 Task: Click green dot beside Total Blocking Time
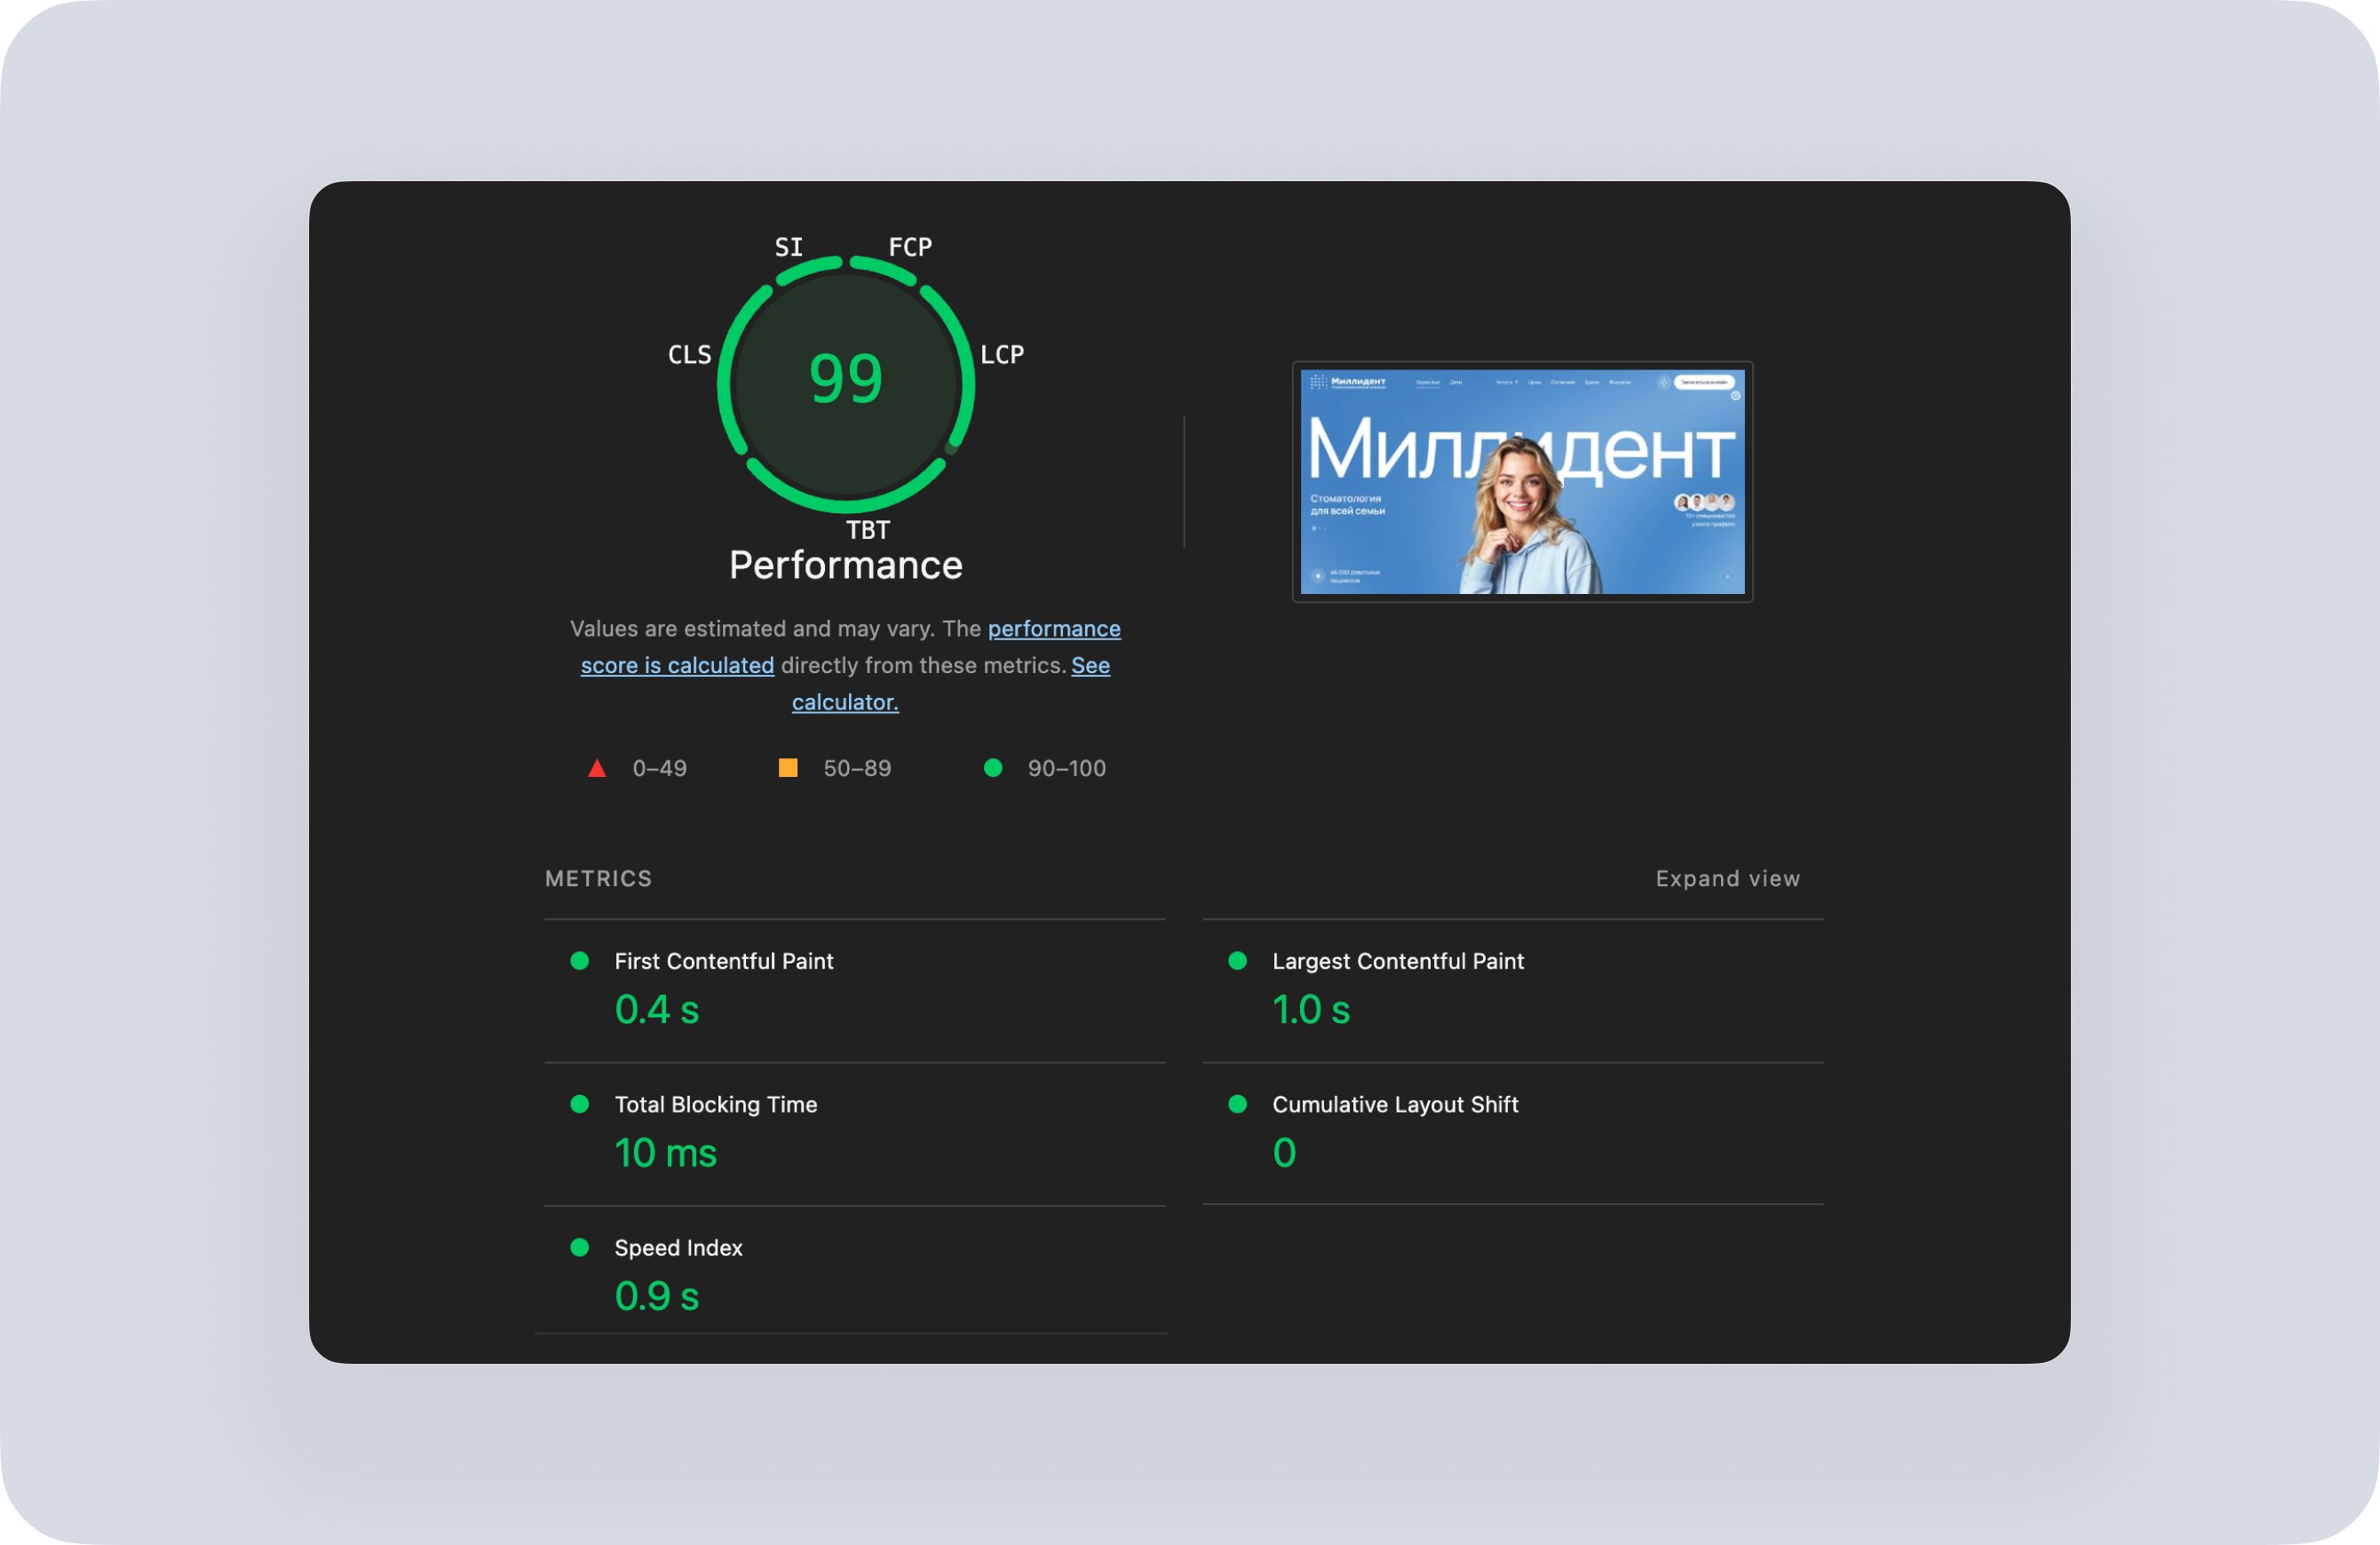[579, 1104]
